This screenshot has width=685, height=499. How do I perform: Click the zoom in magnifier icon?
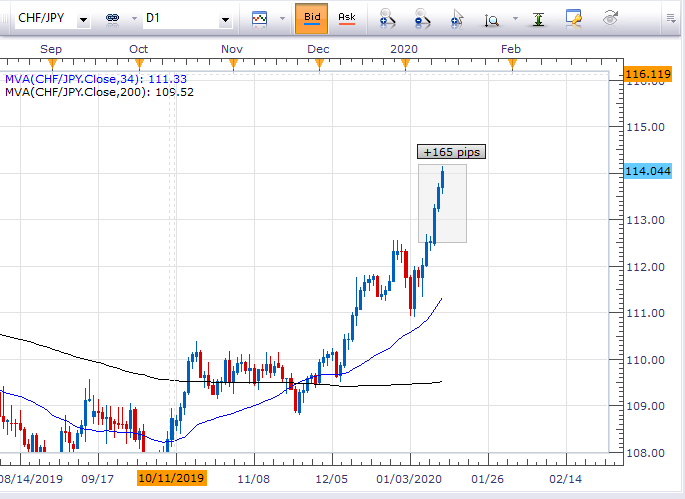pyautogui.click(x=387, y=18)
